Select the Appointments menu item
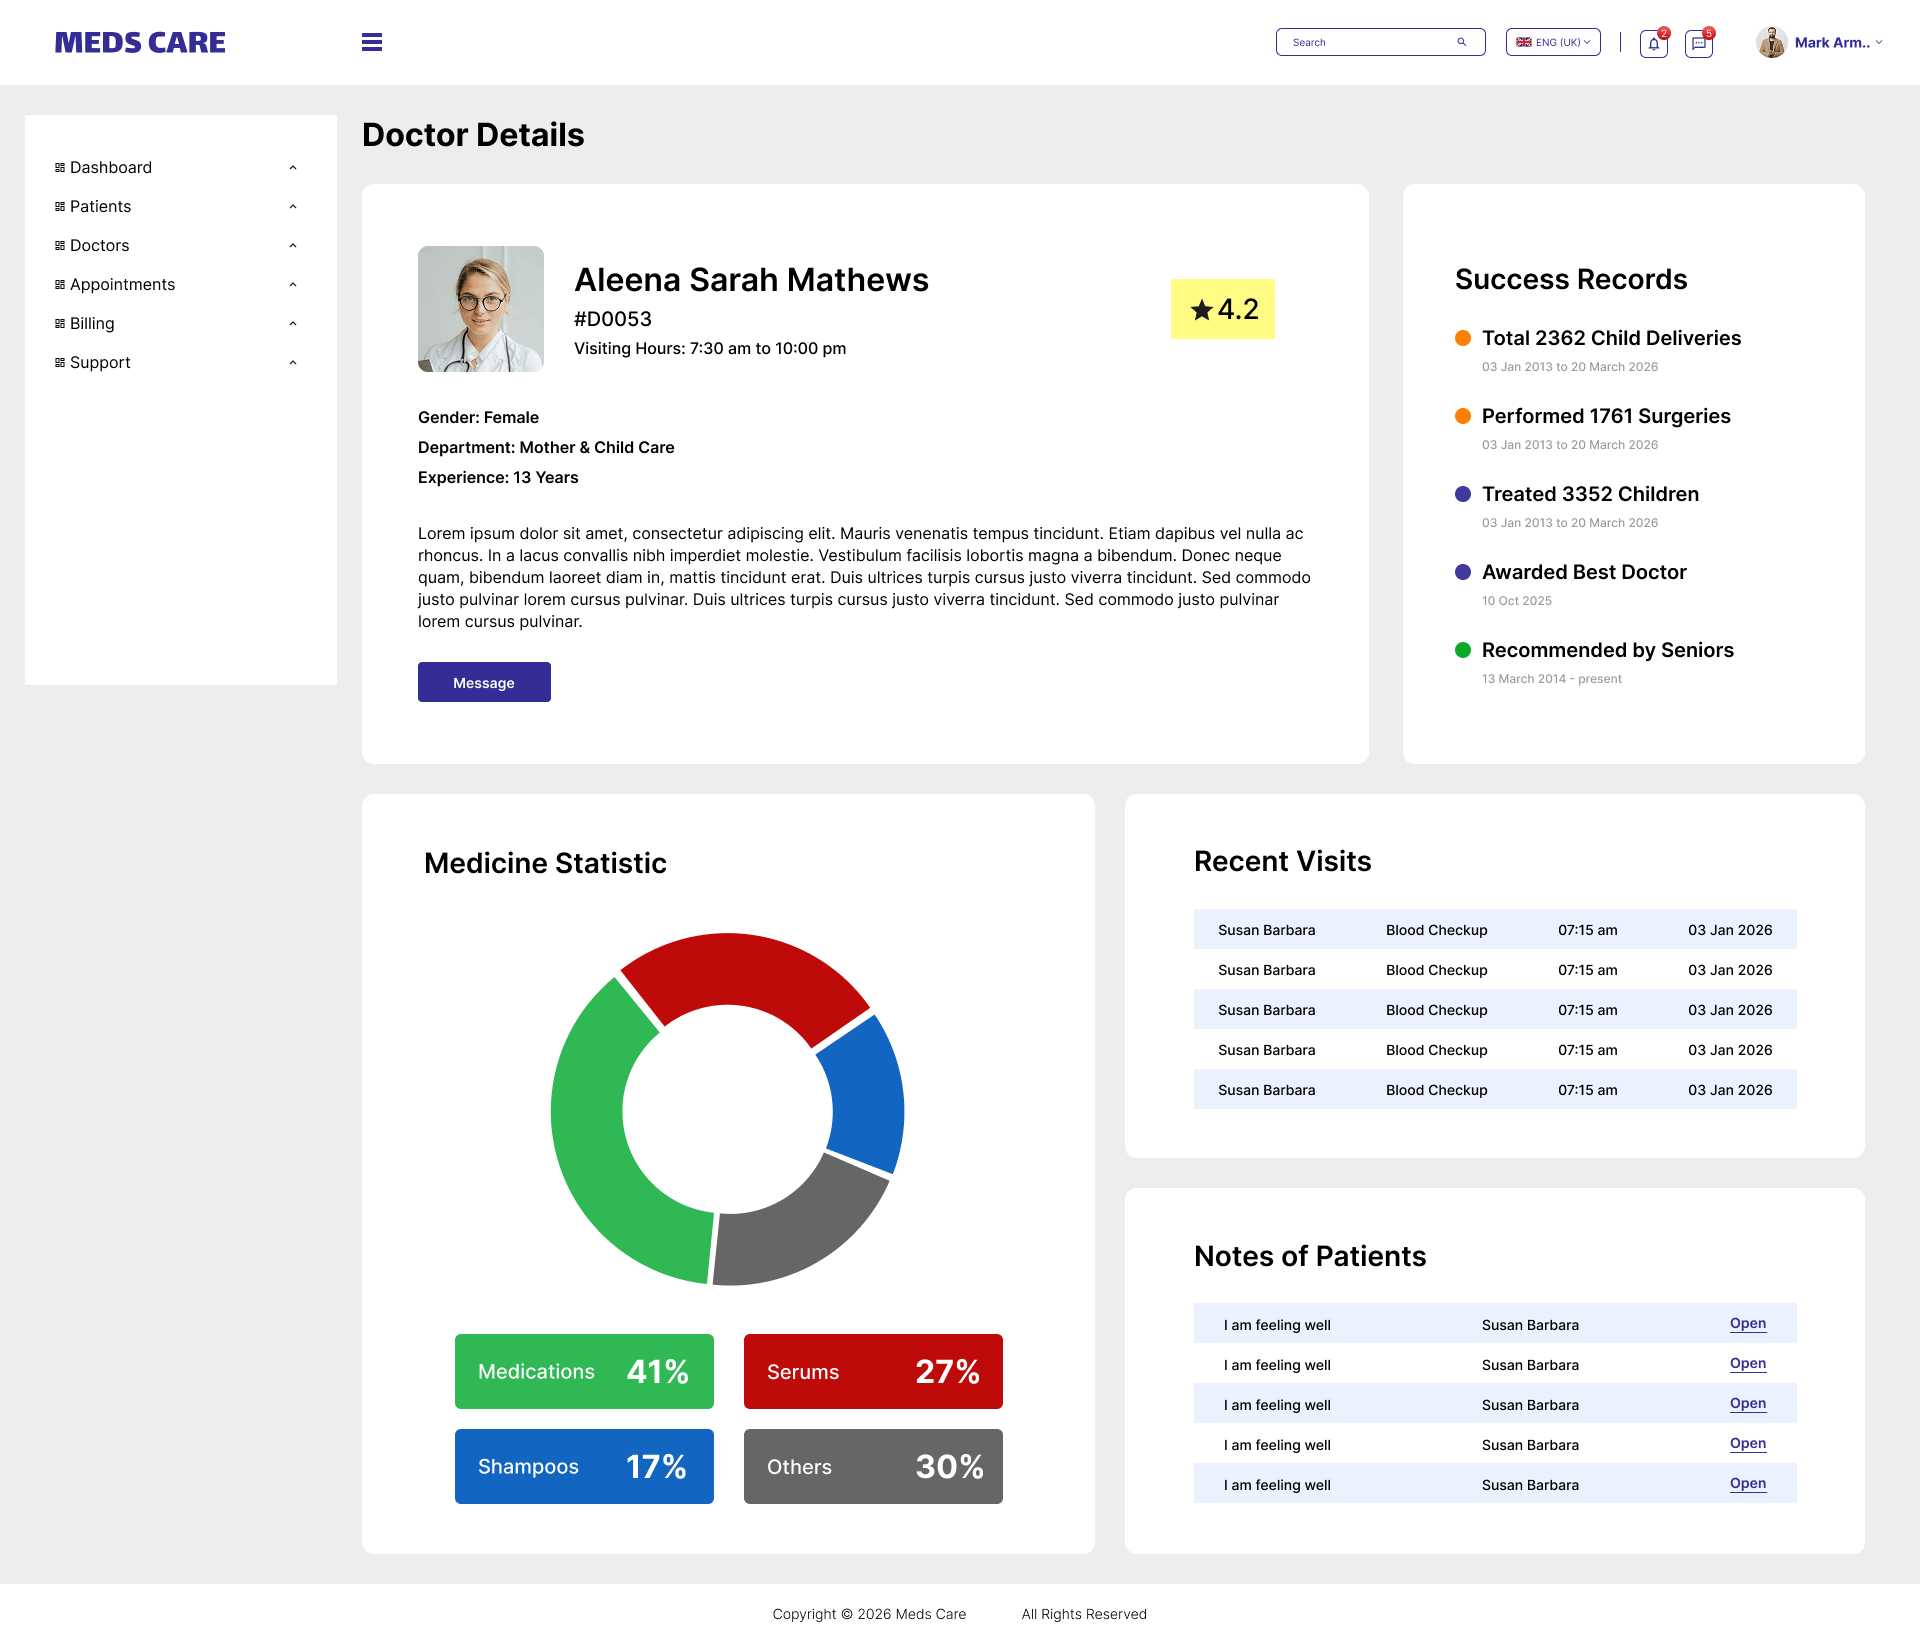The height and width of the screenshot is (1644, 1920). click(x=122, y=284)
